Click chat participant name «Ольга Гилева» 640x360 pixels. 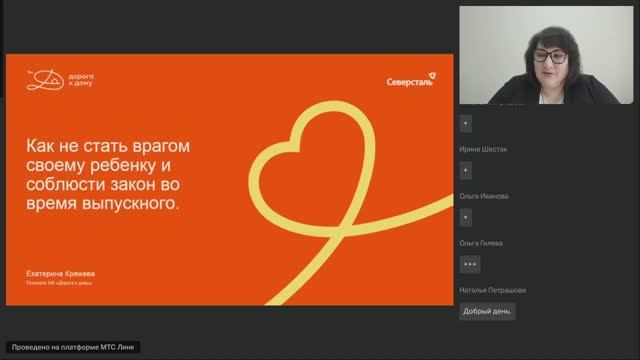coord(481,243)
